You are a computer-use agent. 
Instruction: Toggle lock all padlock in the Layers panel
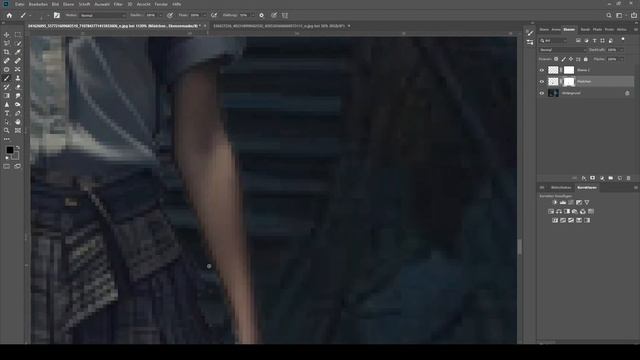[x=586, y=59]
